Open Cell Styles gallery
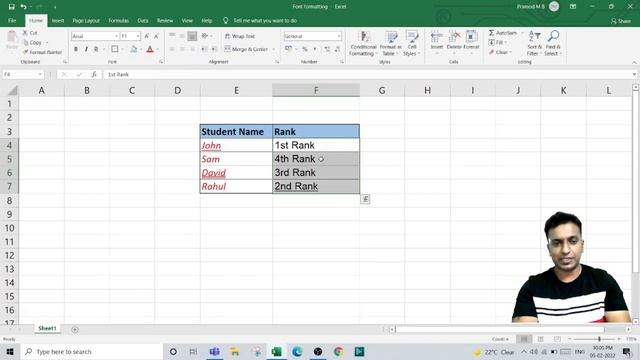 411,43
